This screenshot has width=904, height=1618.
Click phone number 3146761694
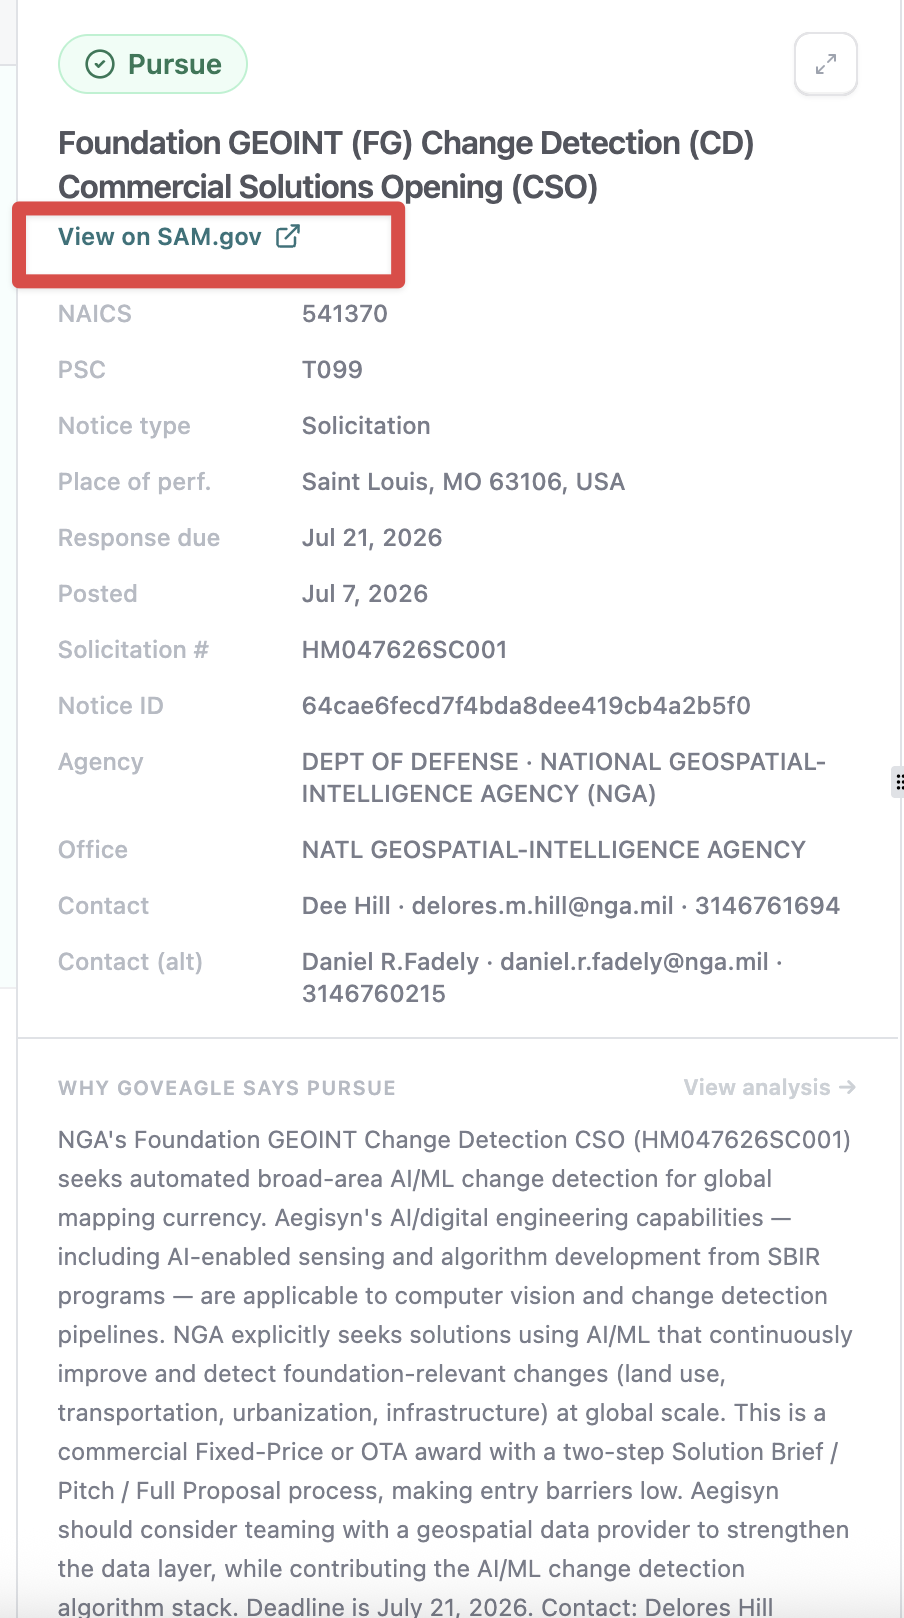(767, 906)
